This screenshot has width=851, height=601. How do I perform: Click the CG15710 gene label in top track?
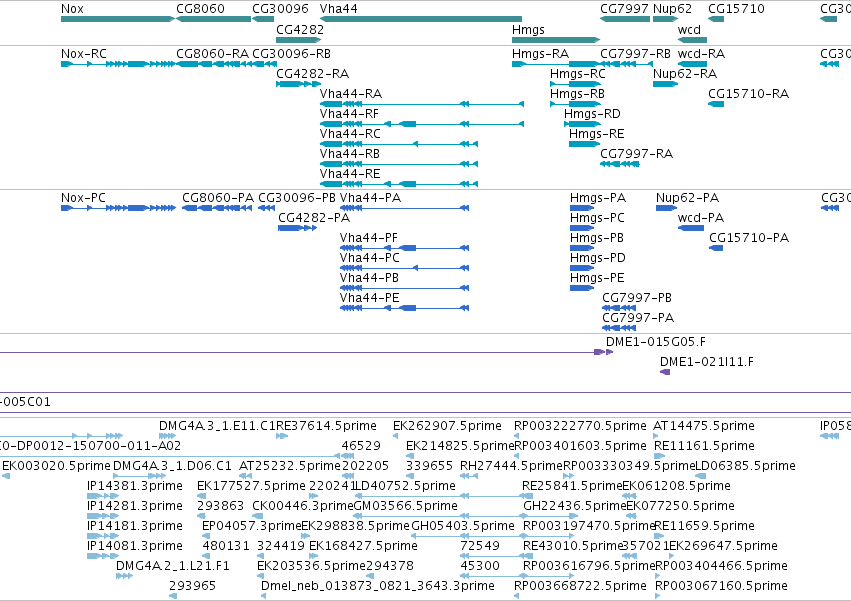(x=736, y=9)
